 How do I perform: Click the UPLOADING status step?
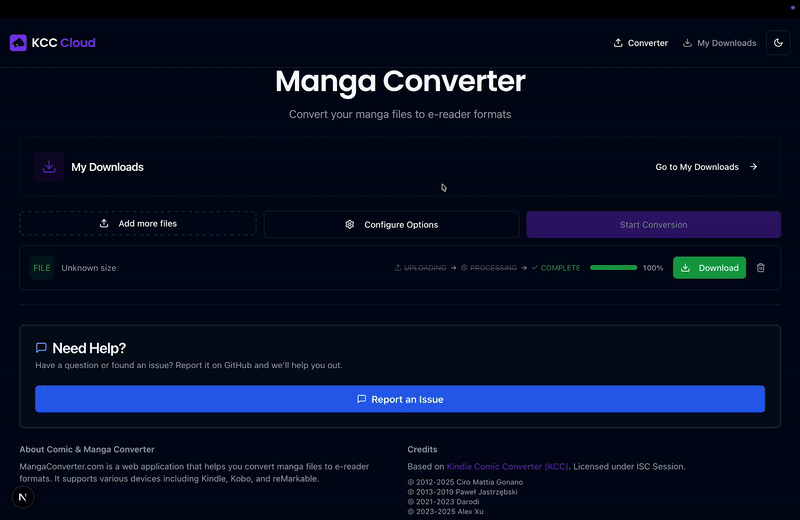pos(420,268)
